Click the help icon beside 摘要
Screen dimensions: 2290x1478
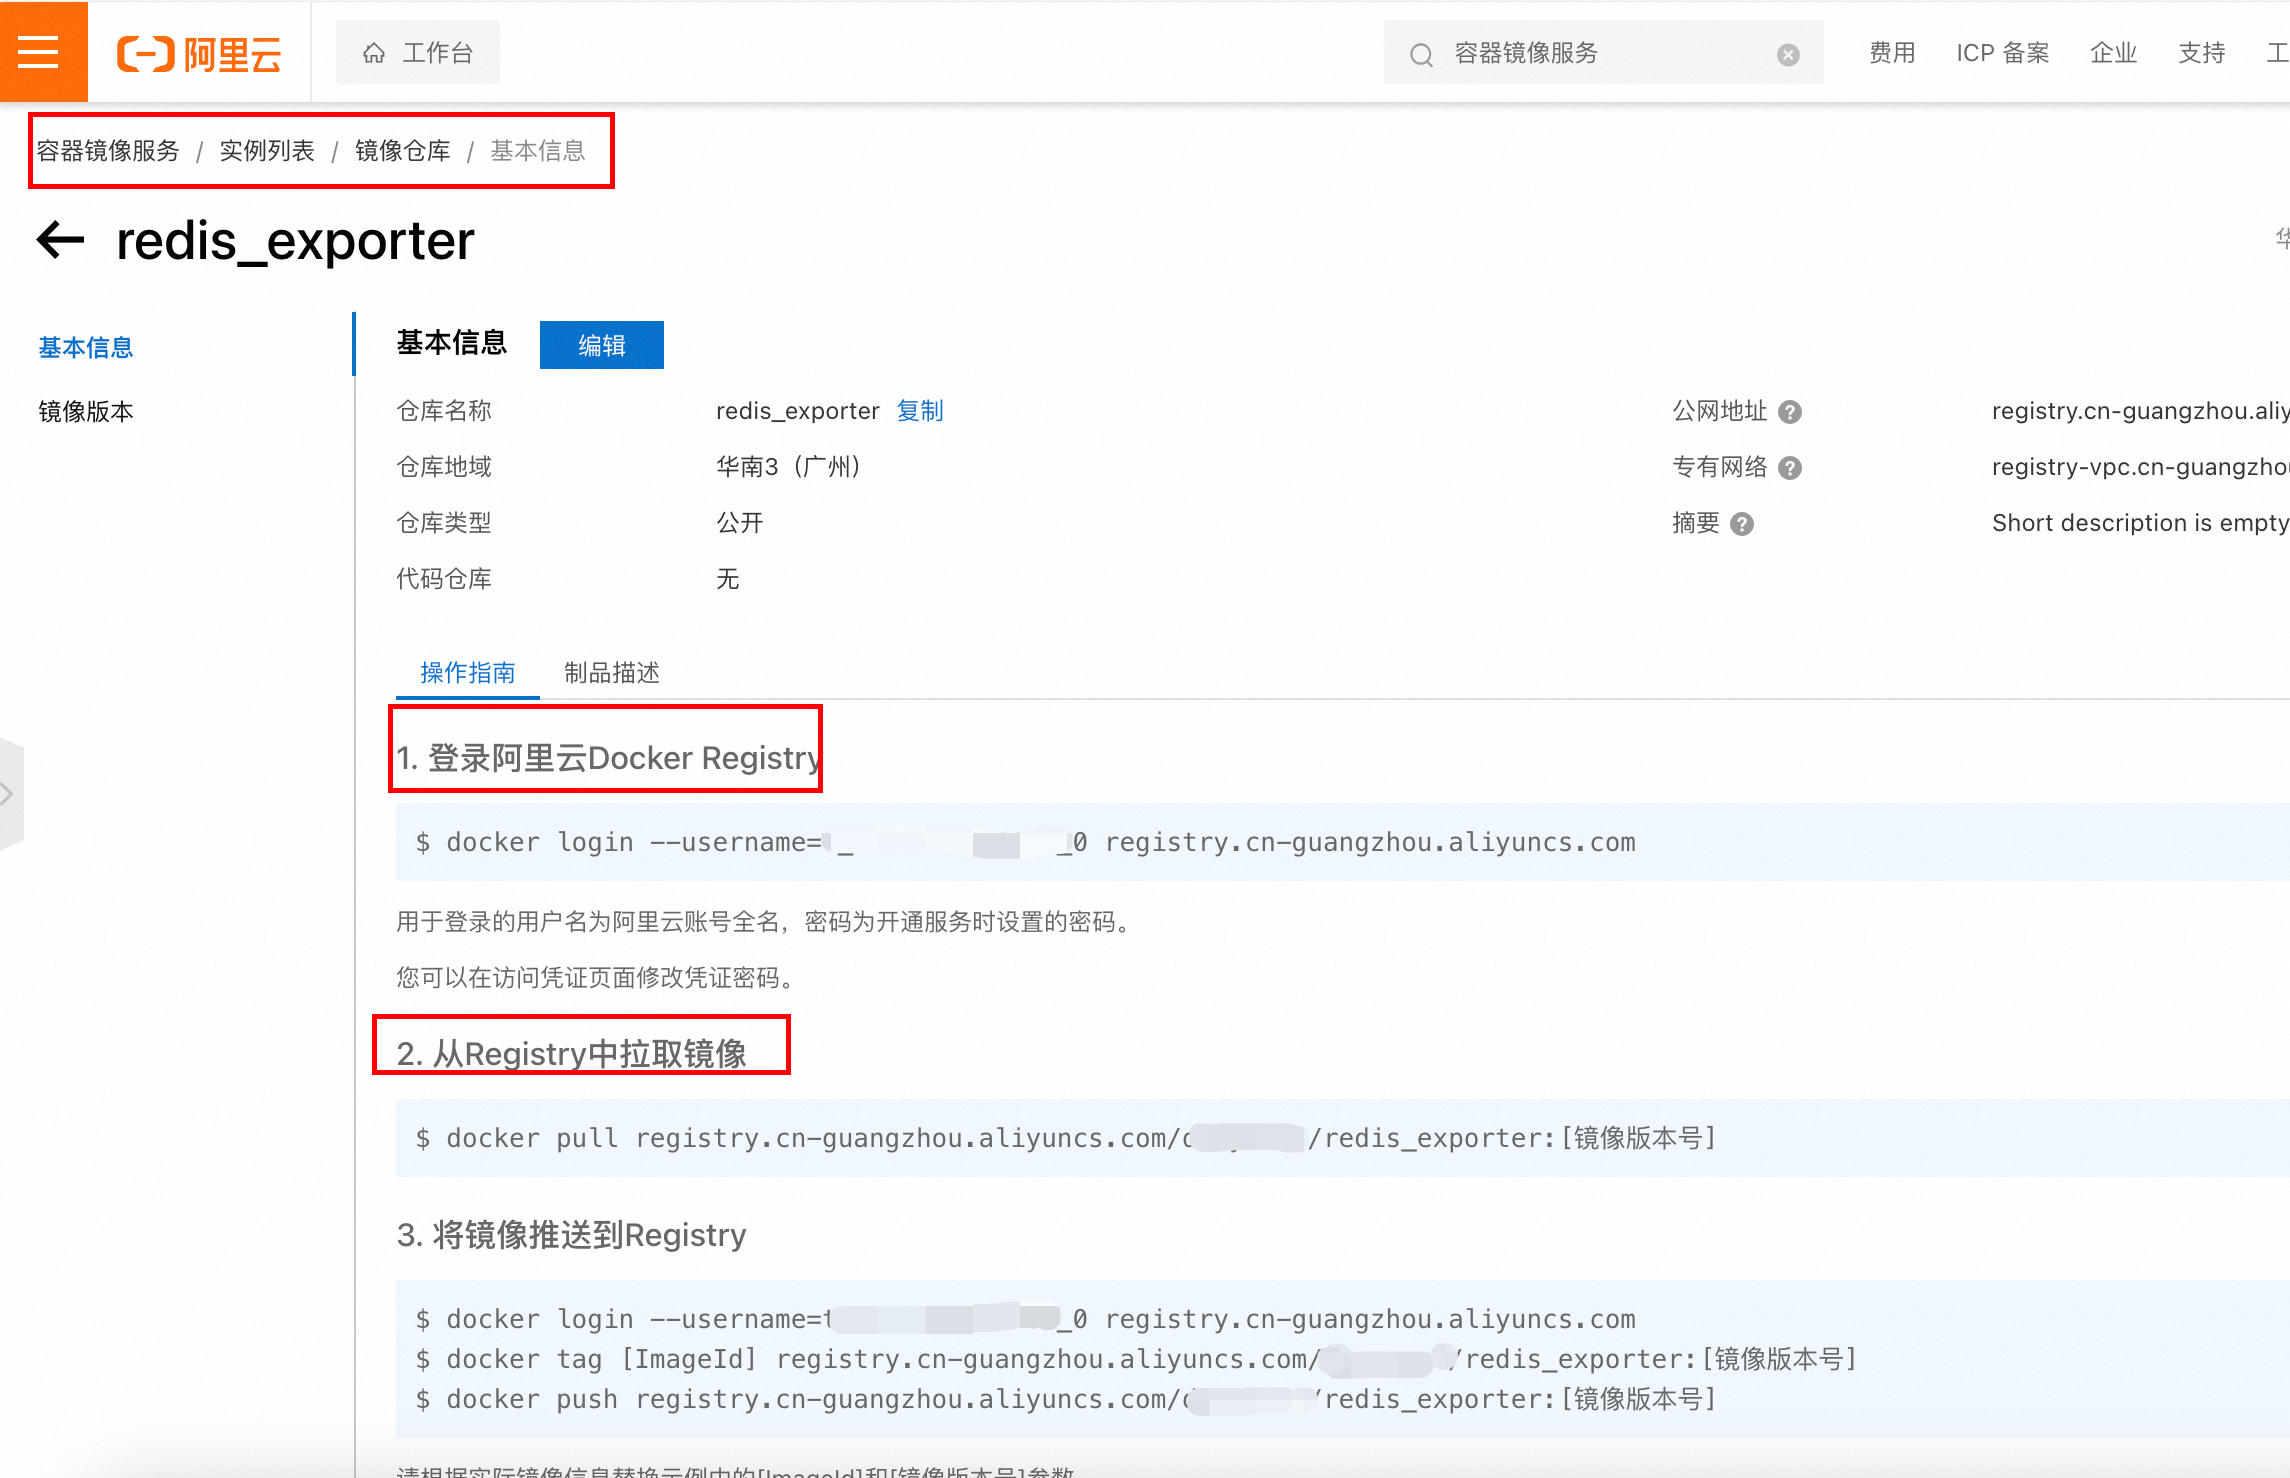1742,524
